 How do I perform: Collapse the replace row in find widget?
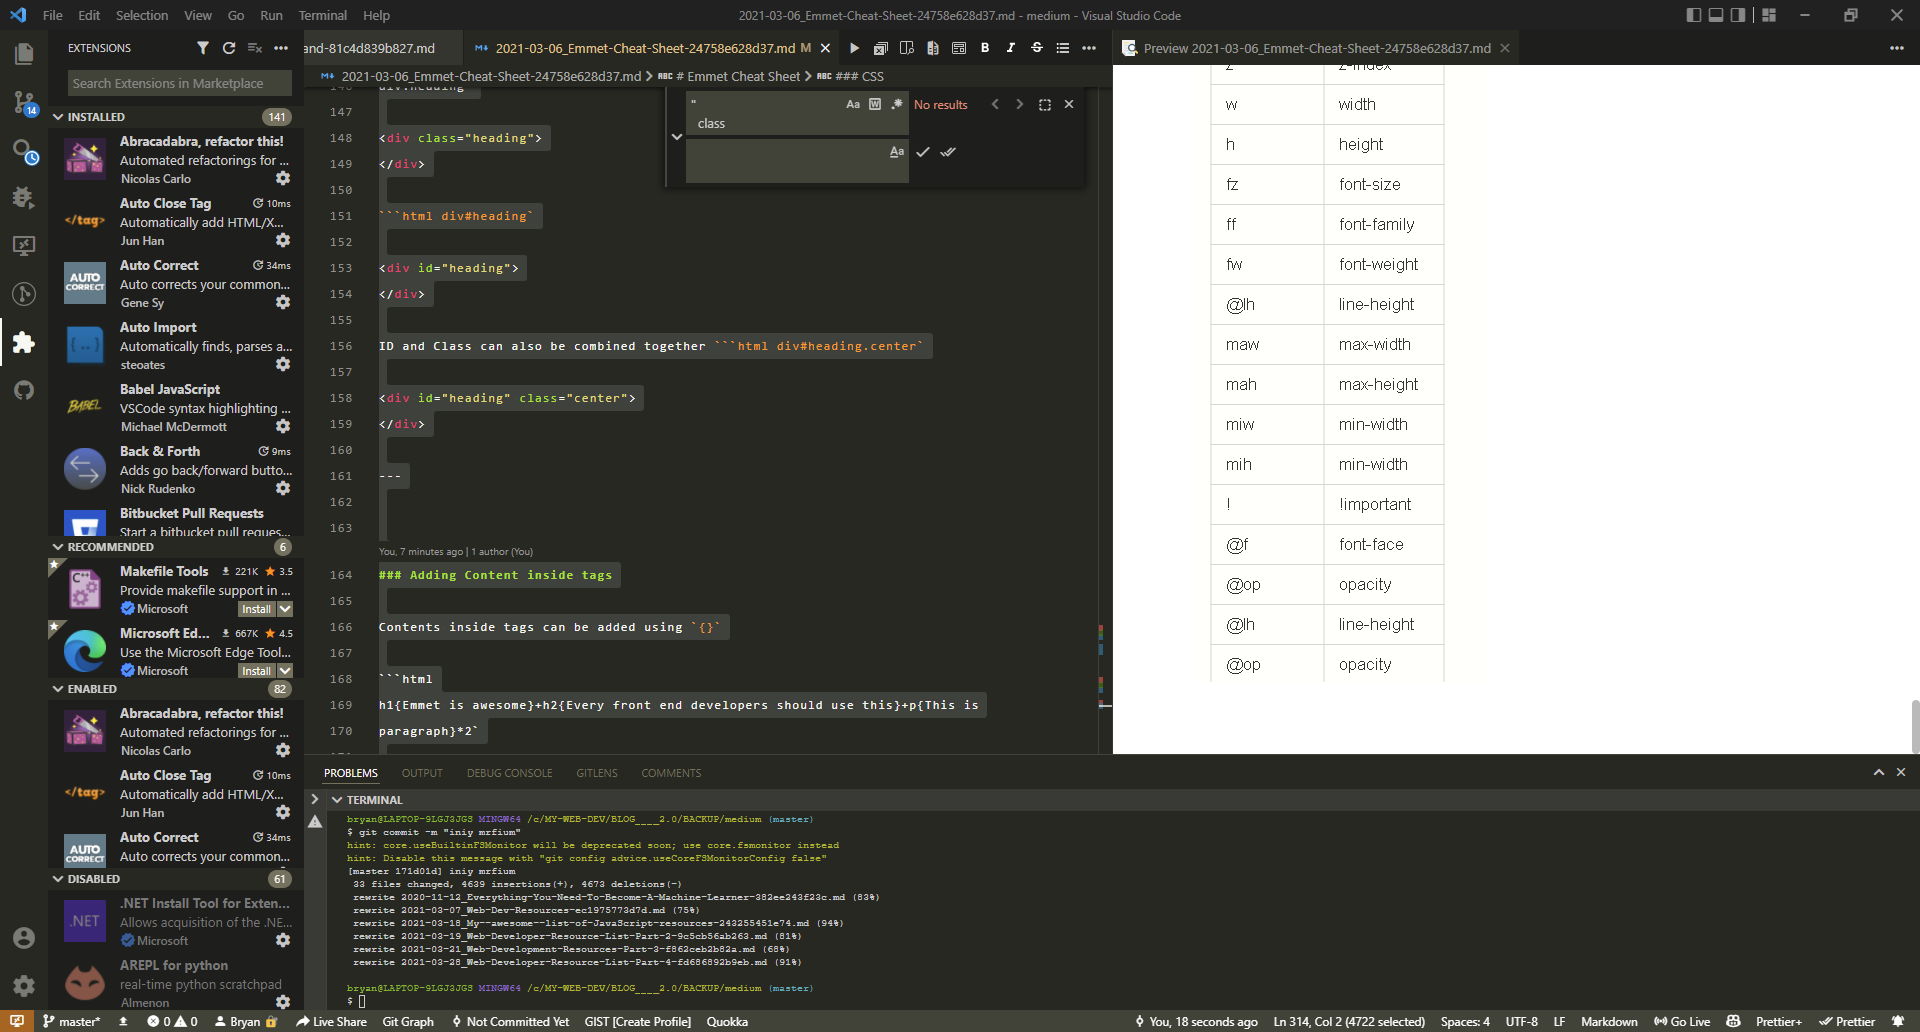point(677,137)
